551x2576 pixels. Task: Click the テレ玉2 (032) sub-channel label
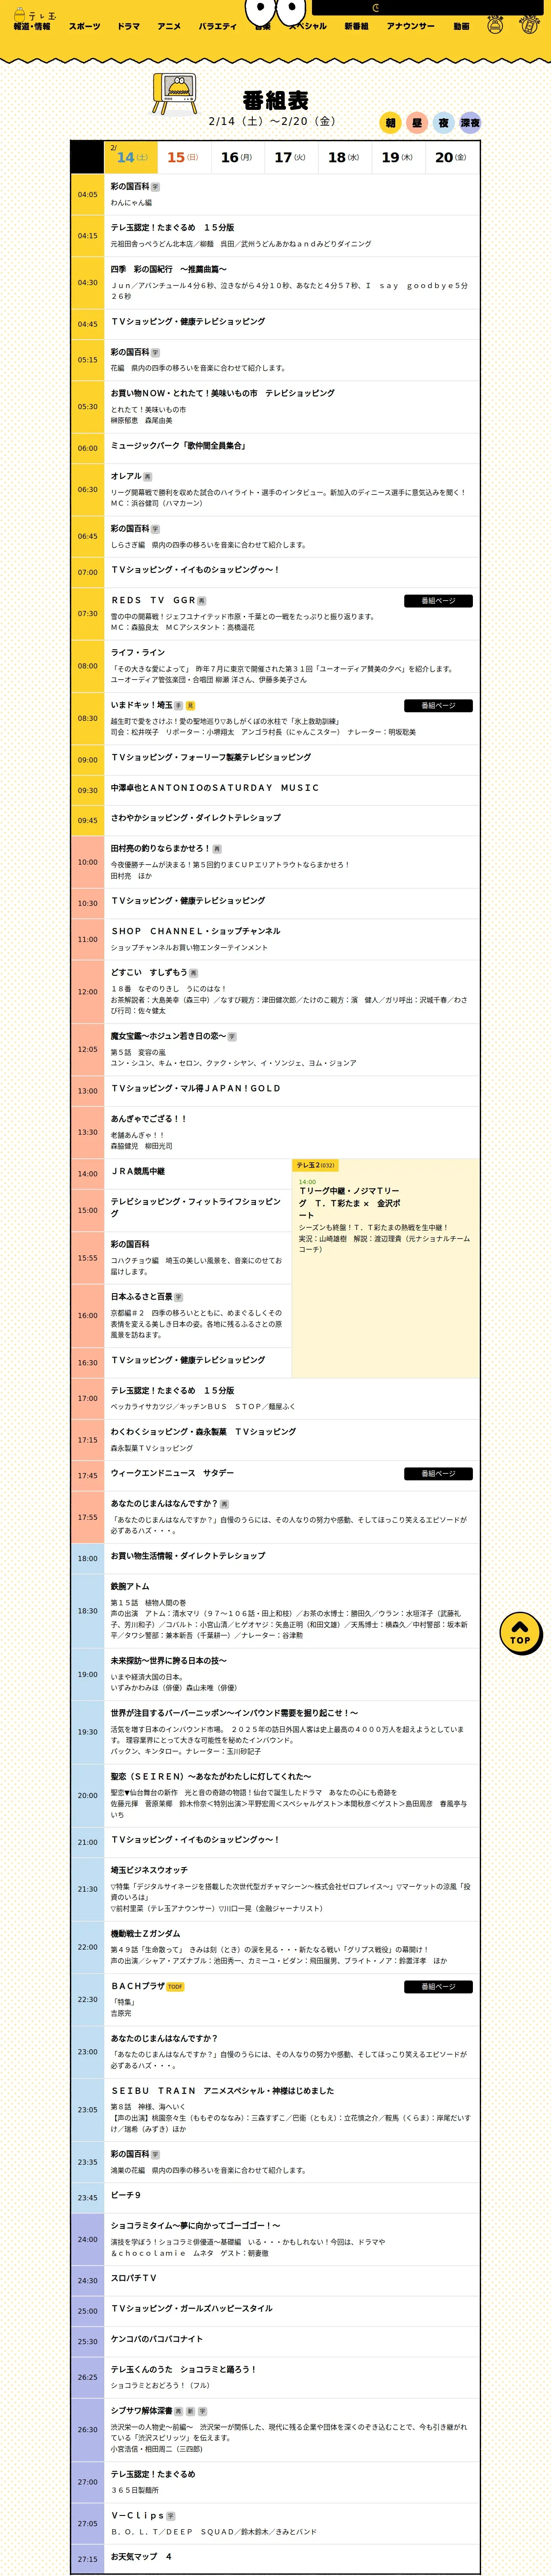click(x=316, y=1165)
